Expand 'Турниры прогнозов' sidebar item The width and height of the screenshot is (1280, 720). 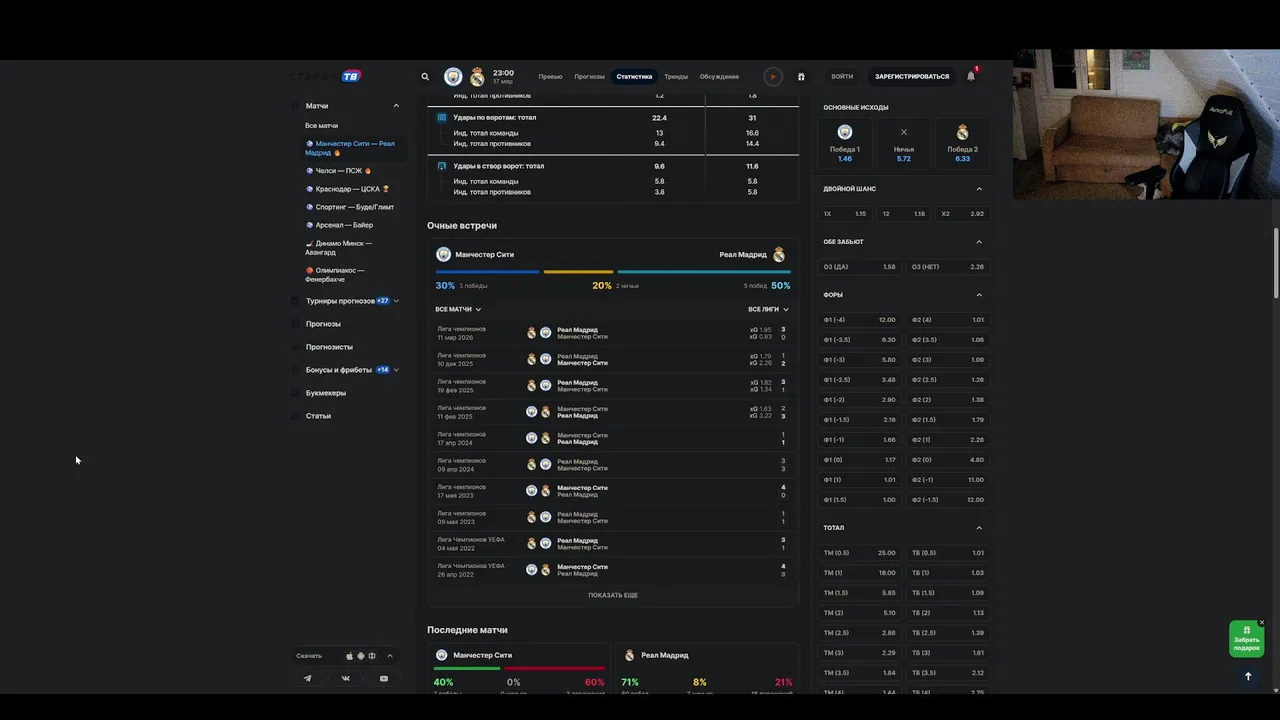coord(396,301)
